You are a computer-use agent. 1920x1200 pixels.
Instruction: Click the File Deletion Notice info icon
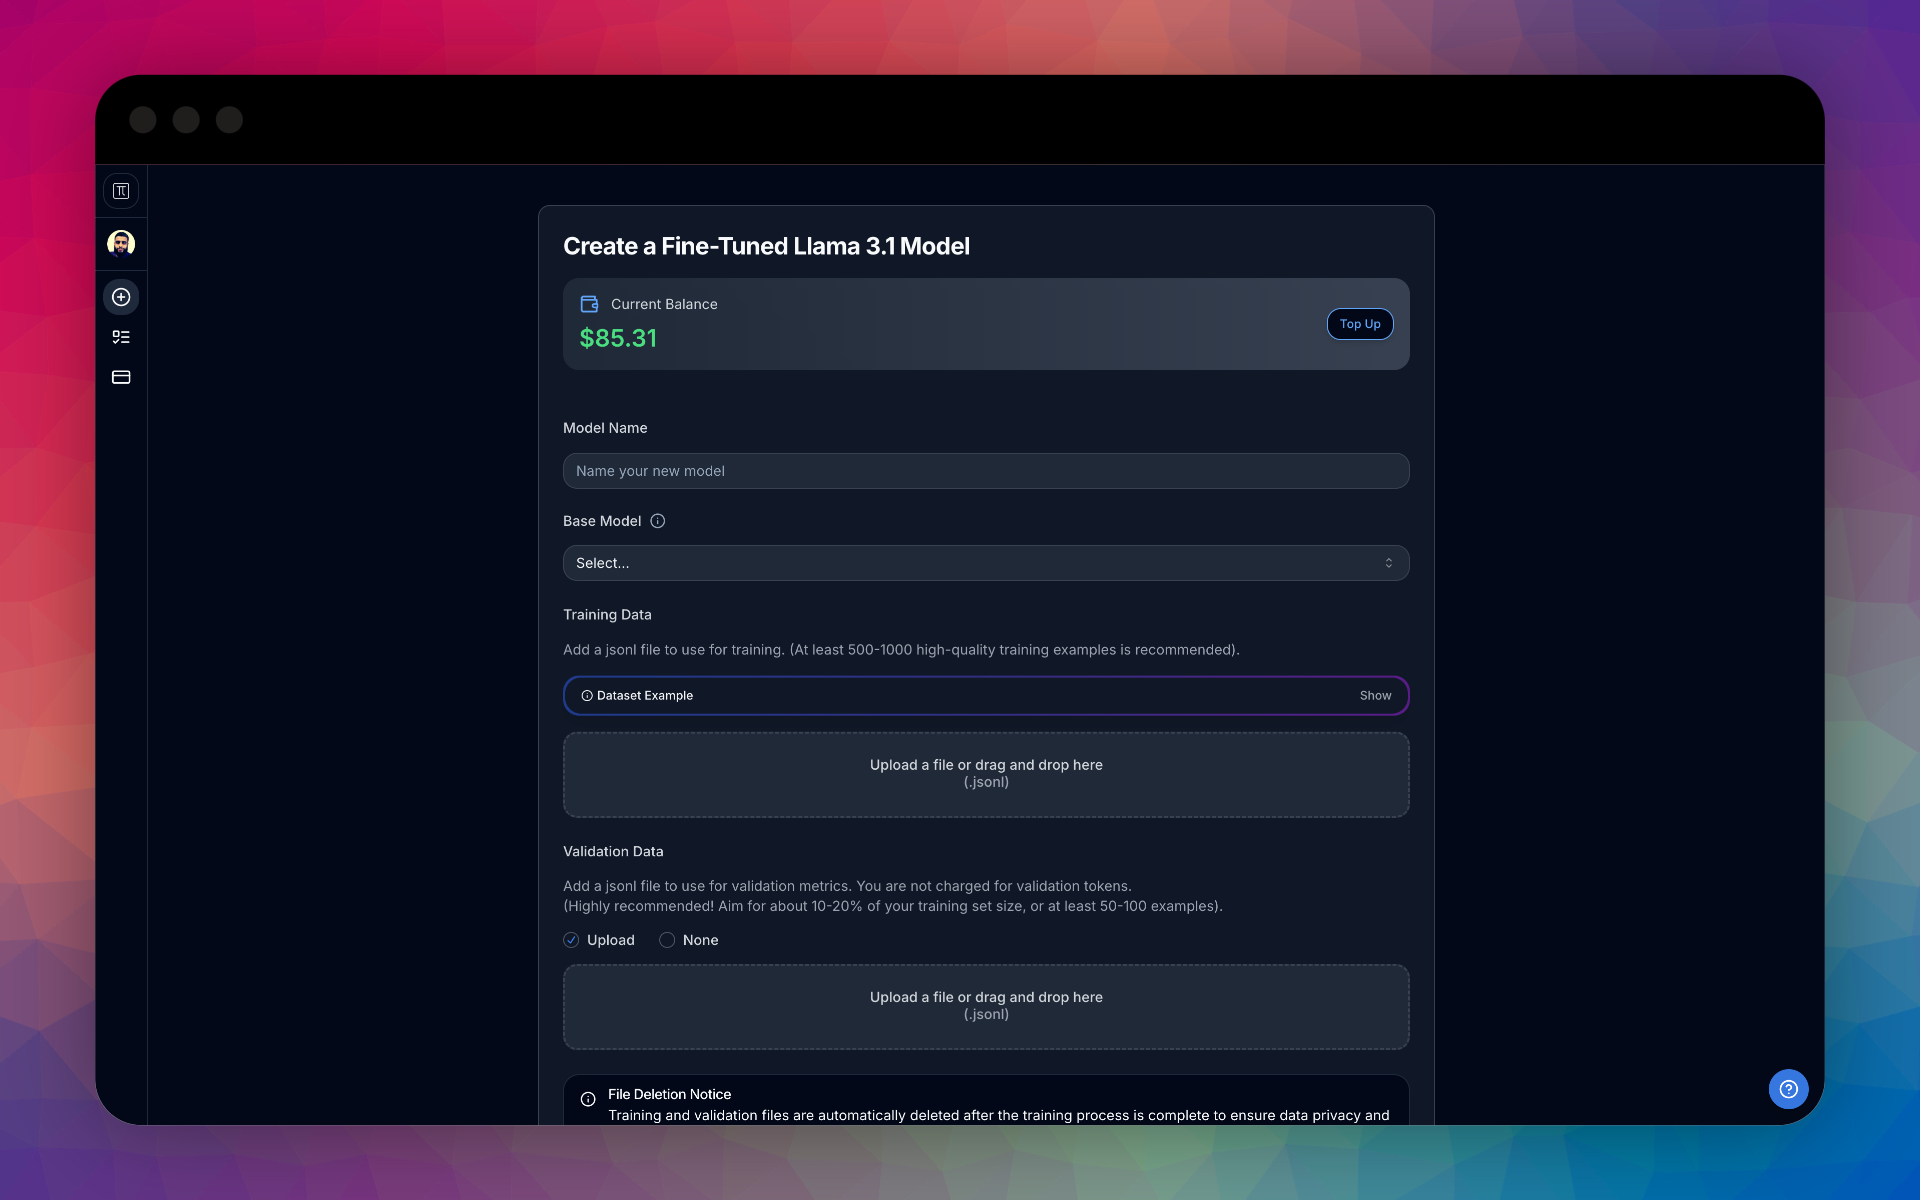[x=588, y=1099]
